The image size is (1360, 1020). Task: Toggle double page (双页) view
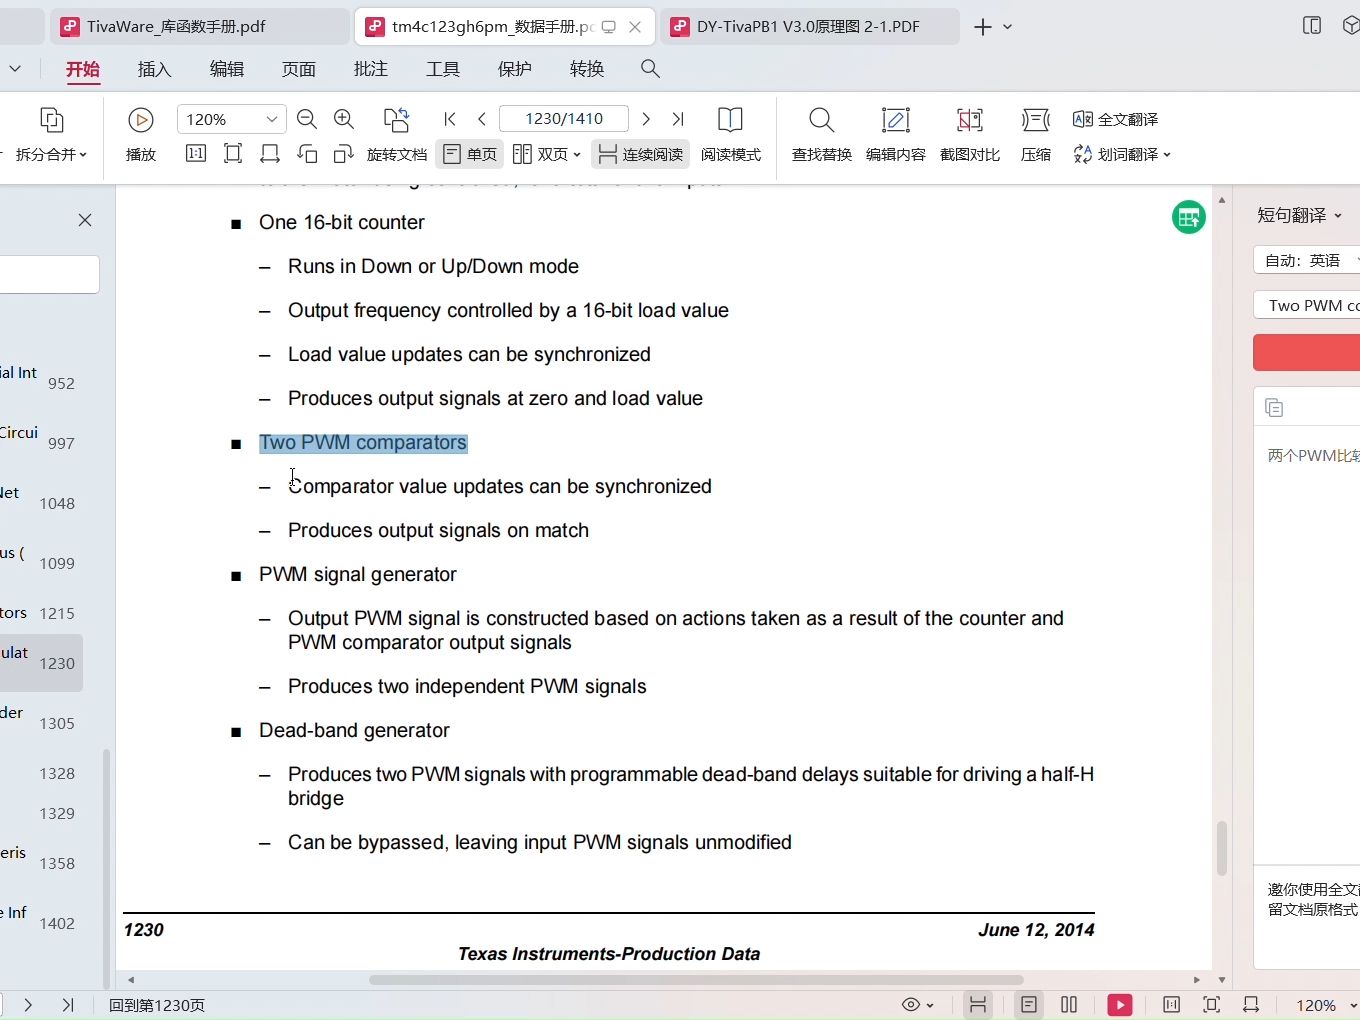pyautogui.click(x=546, y=154)
